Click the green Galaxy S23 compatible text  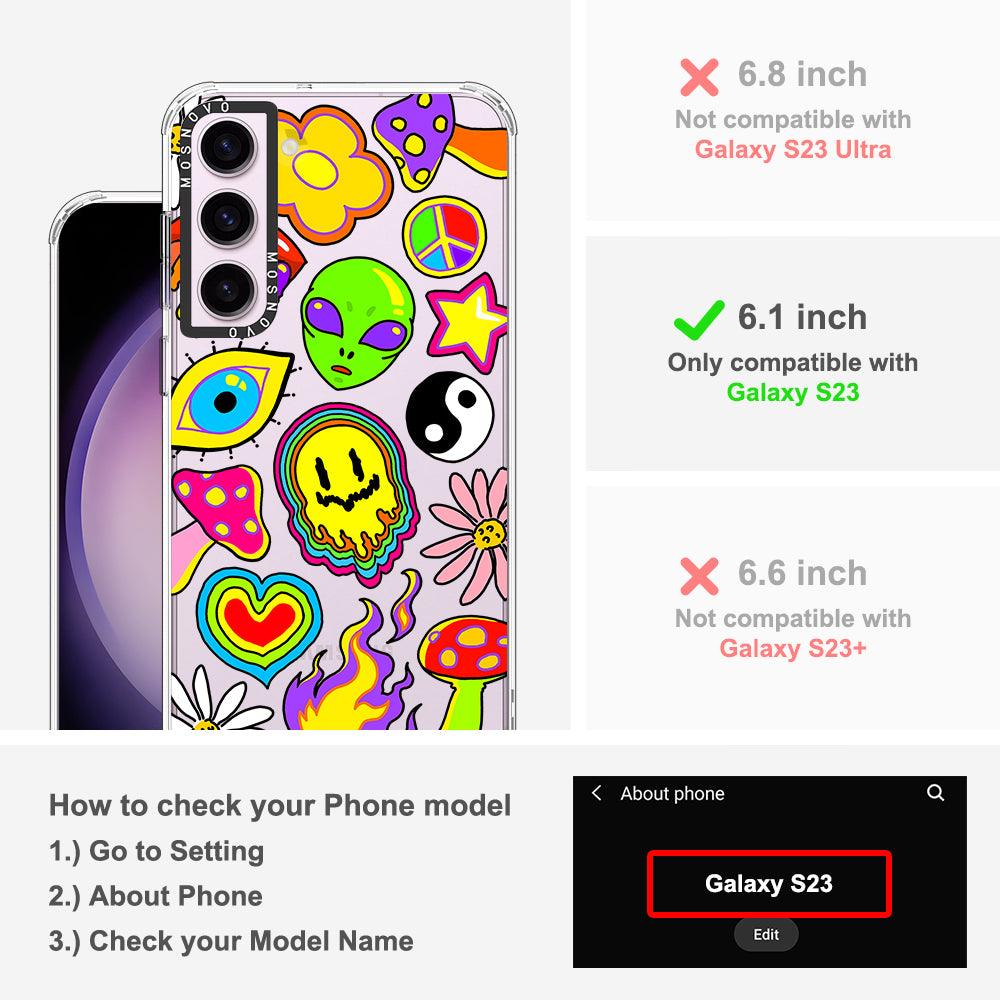pos(793,392)
